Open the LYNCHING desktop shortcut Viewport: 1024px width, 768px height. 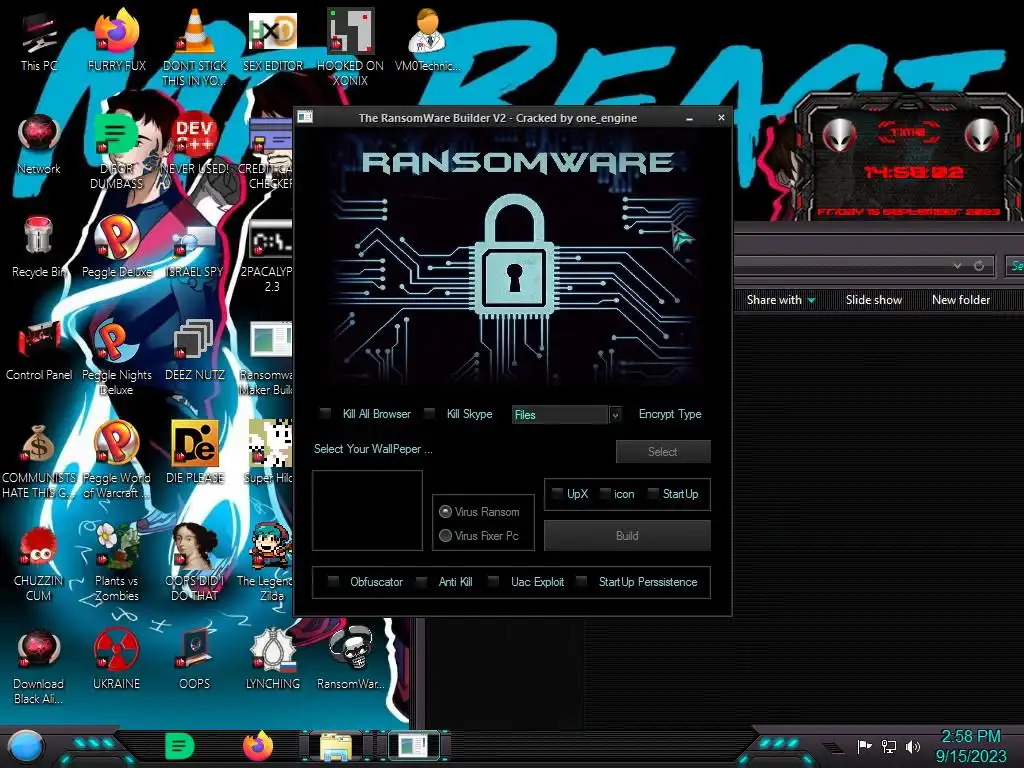tap(272, 658)
